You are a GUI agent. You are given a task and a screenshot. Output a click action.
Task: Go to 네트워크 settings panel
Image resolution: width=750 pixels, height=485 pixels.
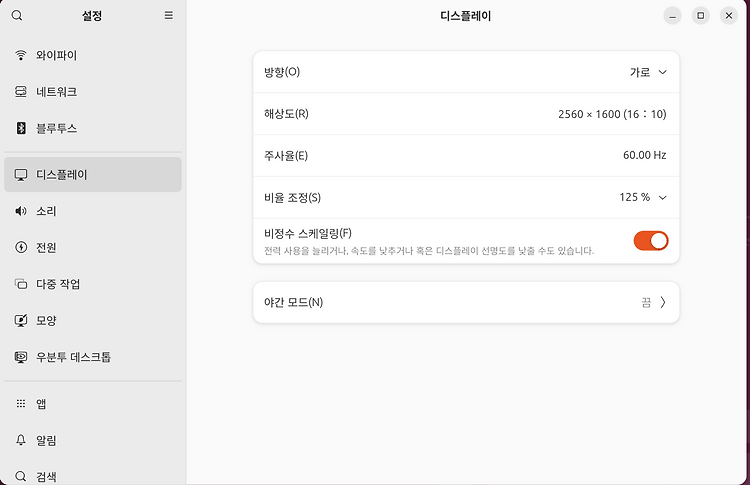point(93,91)
